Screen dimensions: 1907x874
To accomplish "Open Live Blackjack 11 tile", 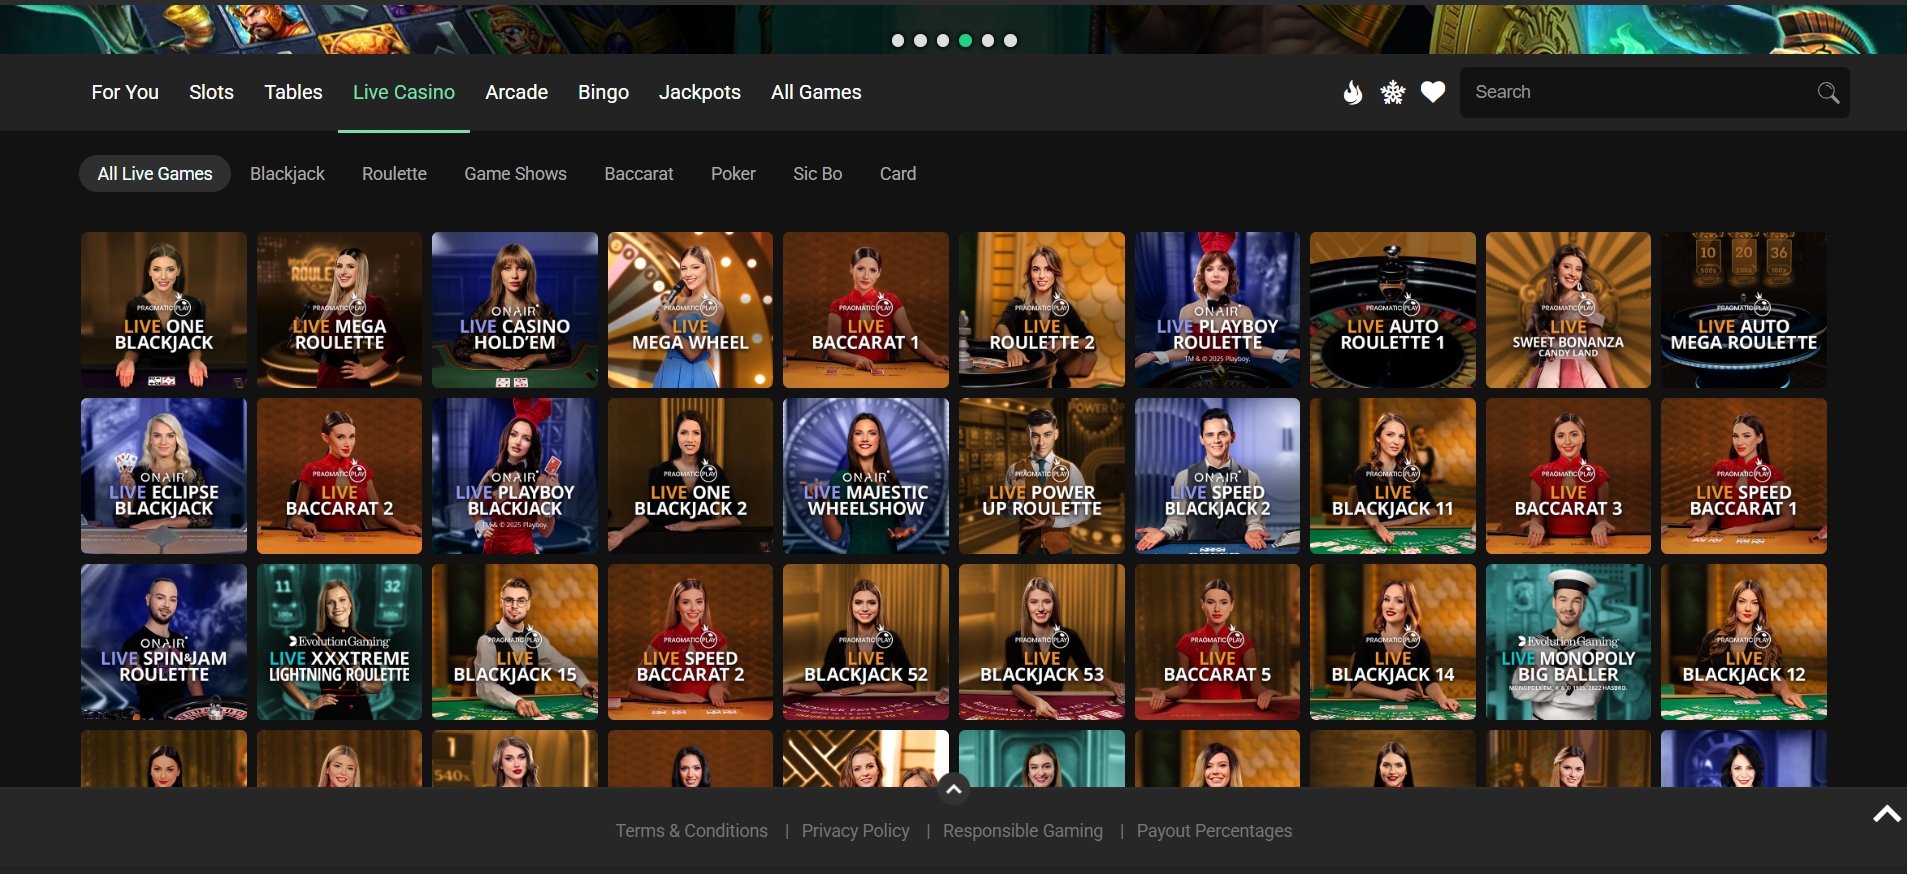I will (1393, 476).
